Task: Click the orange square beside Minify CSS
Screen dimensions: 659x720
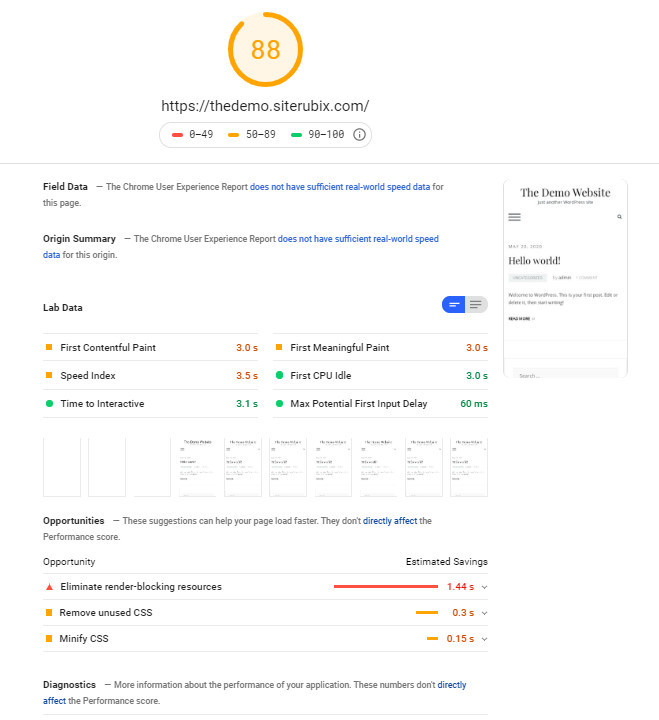Action: [x=49, y=638]
